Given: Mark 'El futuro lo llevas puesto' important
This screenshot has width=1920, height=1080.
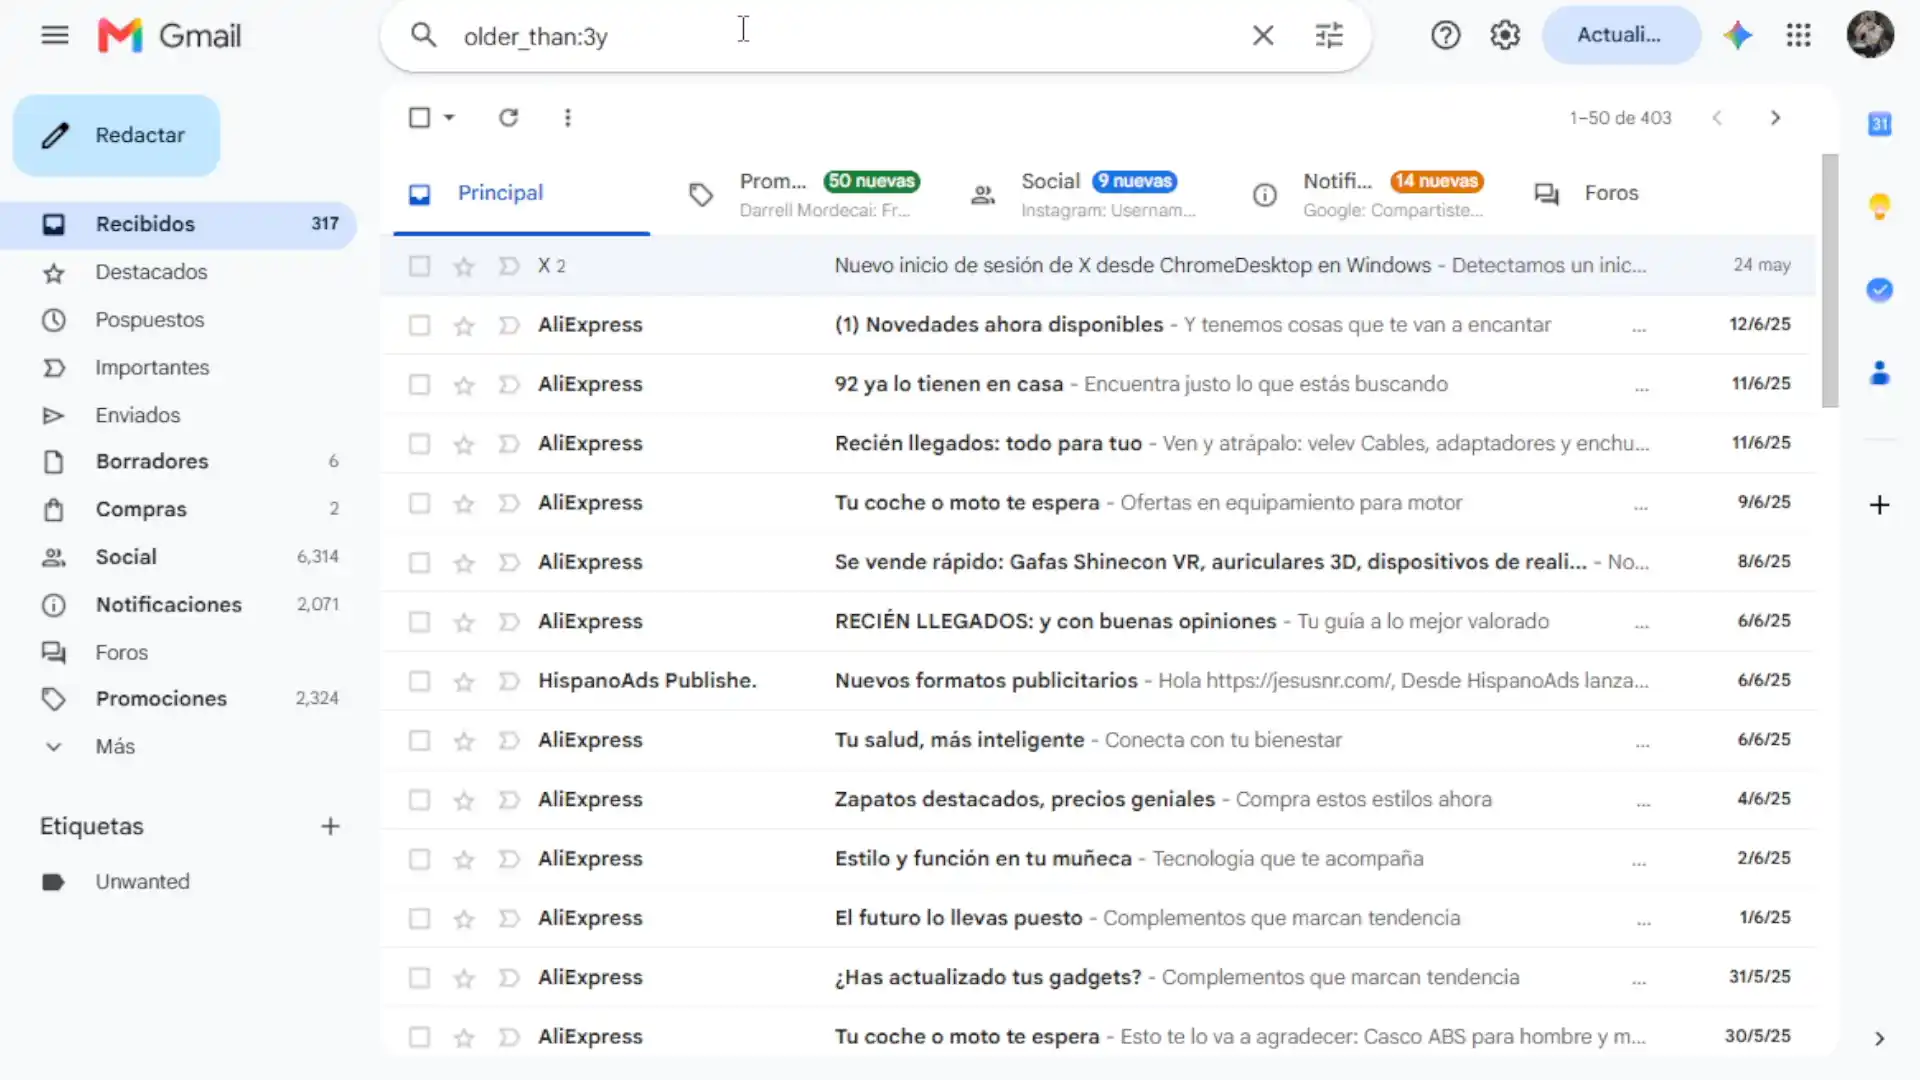Looking at the screenshot, I should 509,918.
